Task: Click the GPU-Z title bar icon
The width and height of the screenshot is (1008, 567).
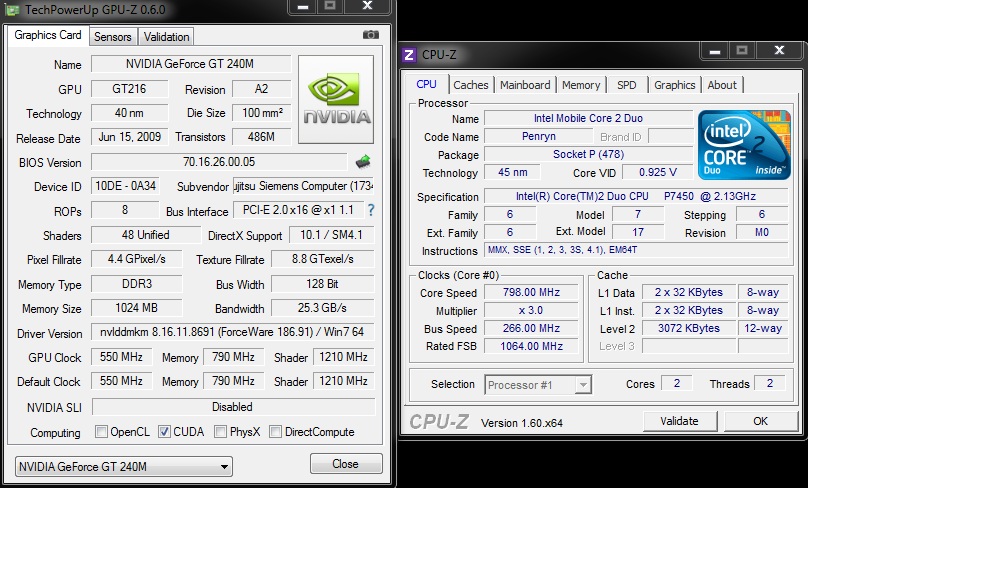Action: 12,10
